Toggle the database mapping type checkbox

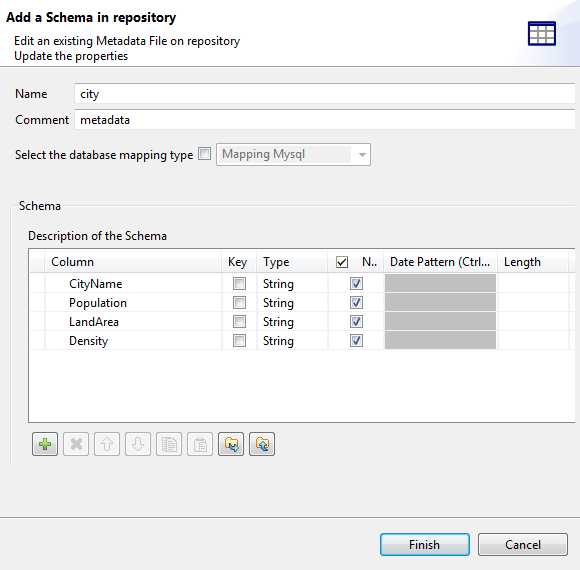pyautogui.click(x=205, y=154)
